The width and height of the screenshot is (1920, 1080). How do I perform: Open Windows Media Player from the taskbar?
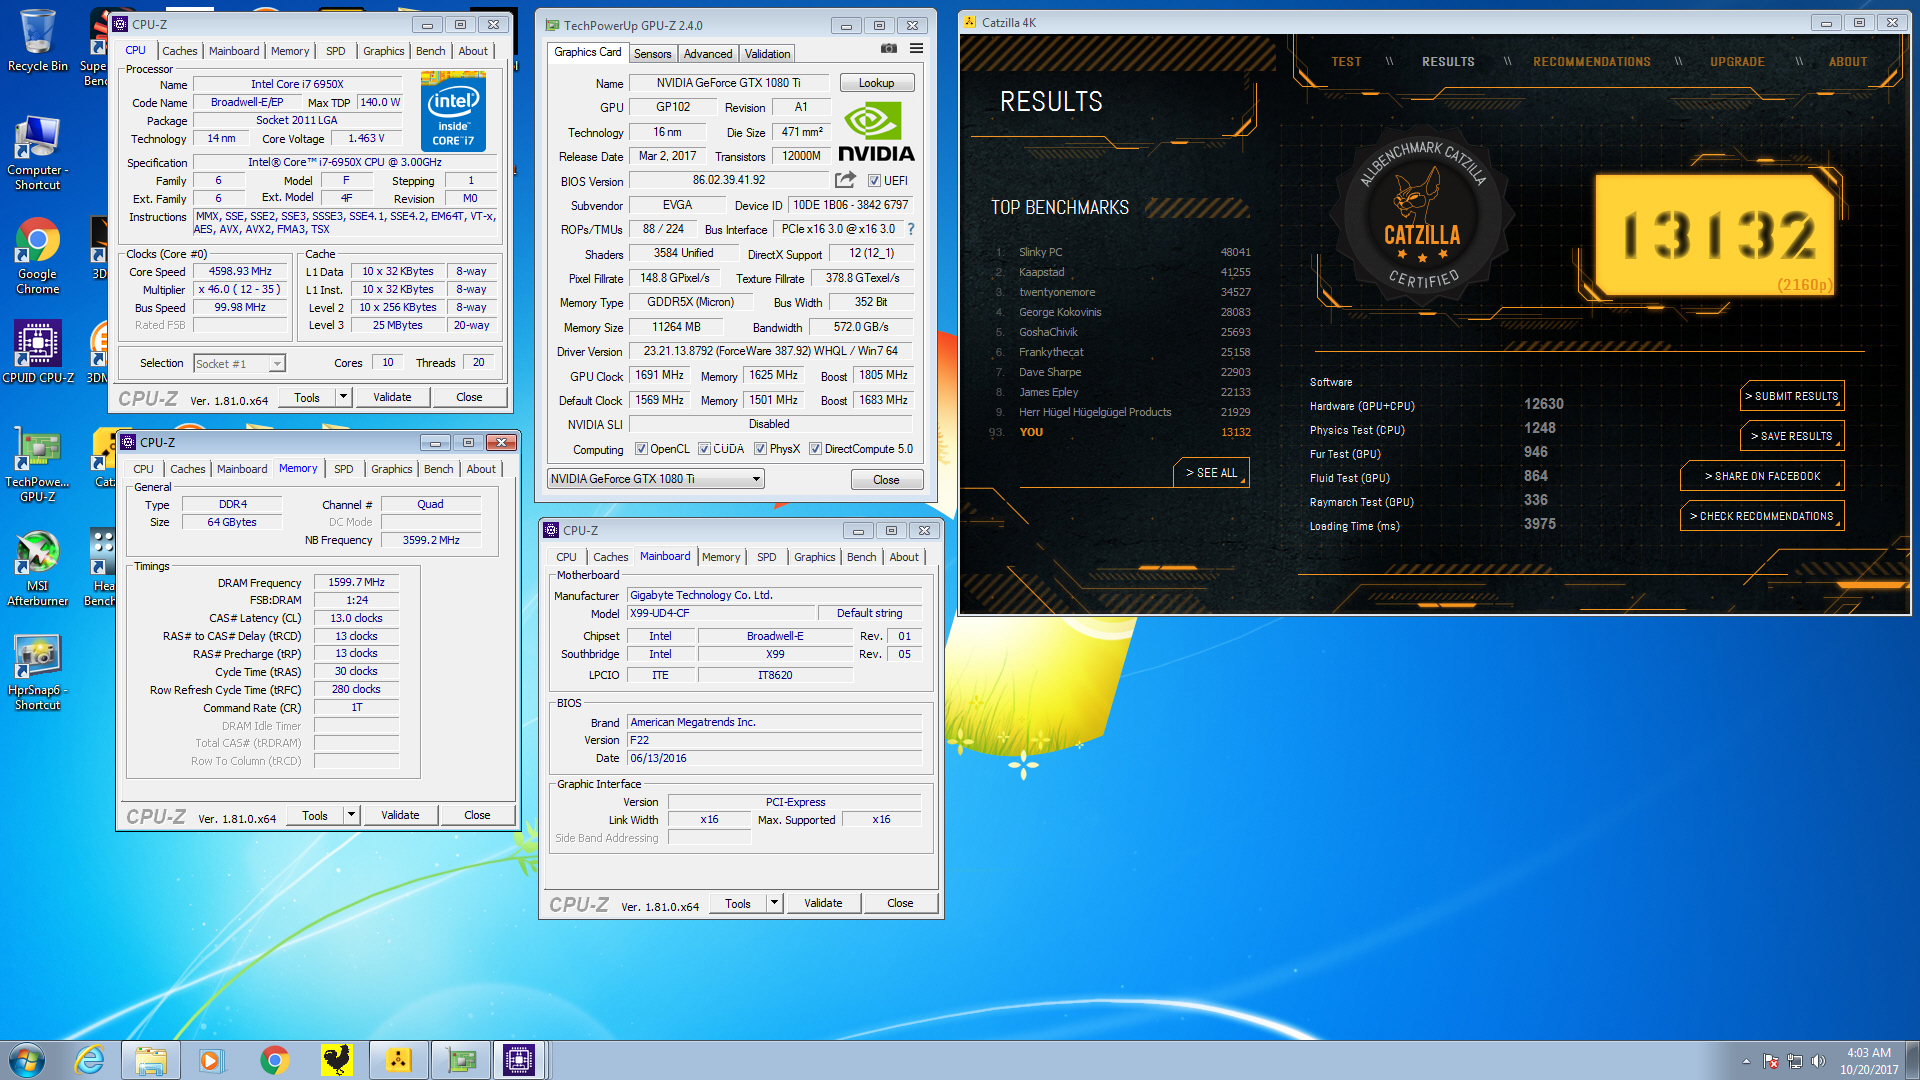[x=211, y=1060]
